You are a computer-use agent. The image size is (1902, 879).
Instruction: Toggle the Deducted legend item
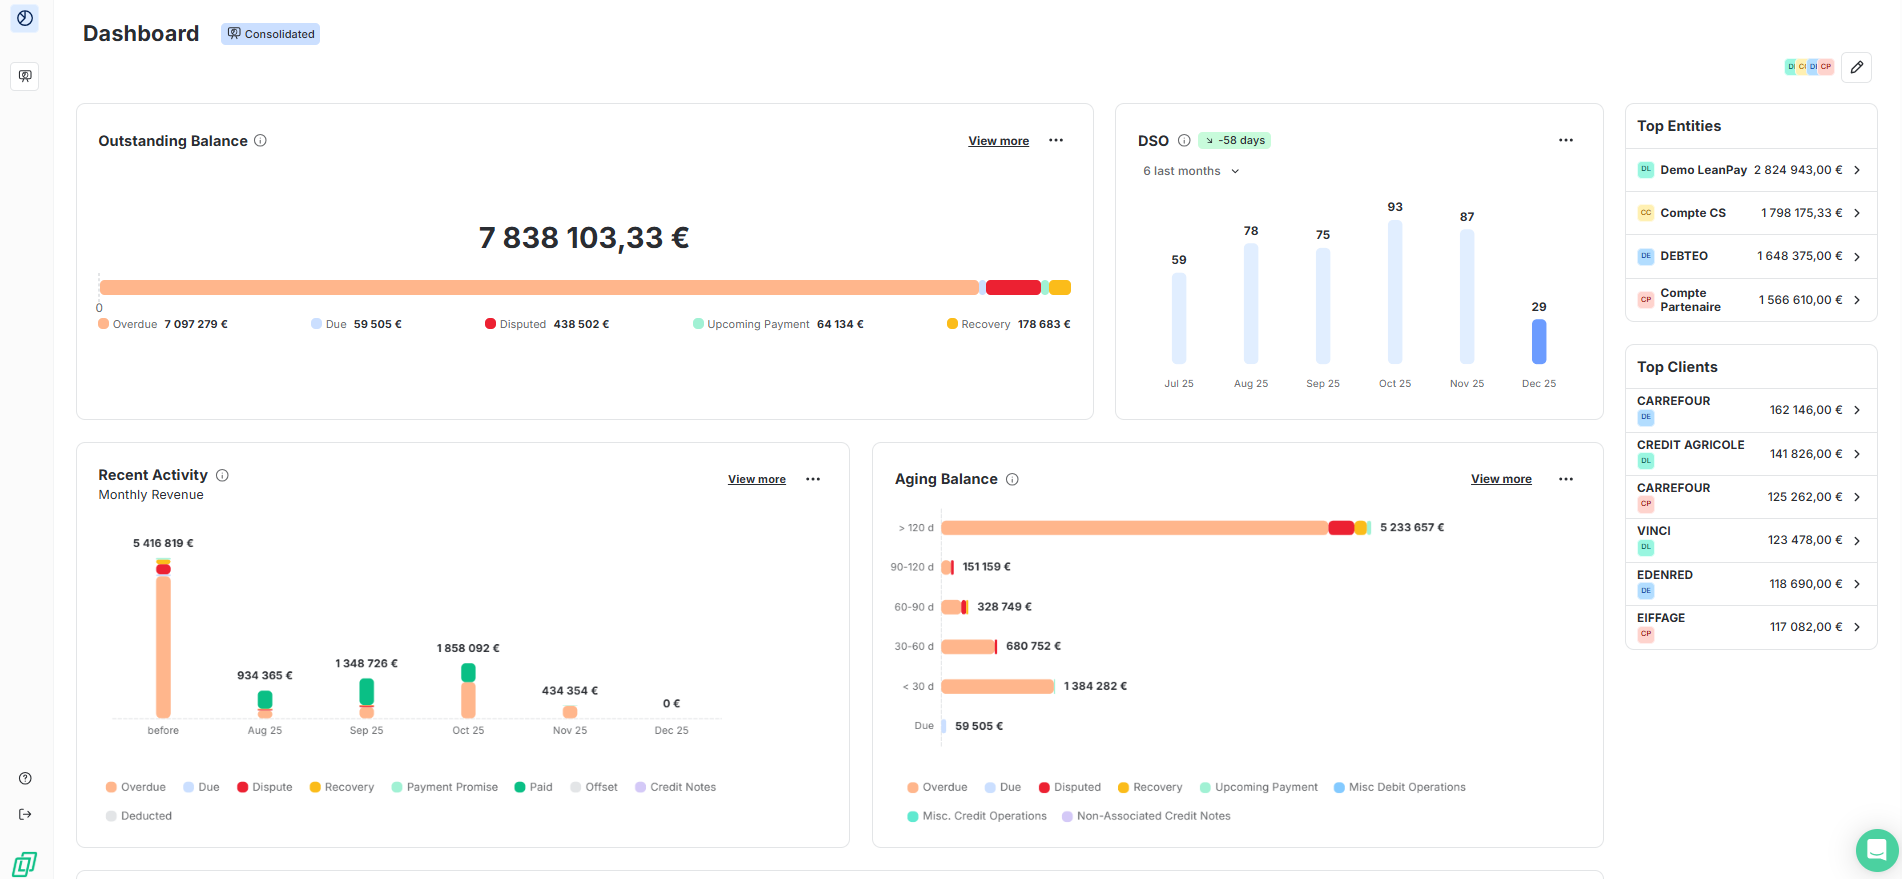139,816
